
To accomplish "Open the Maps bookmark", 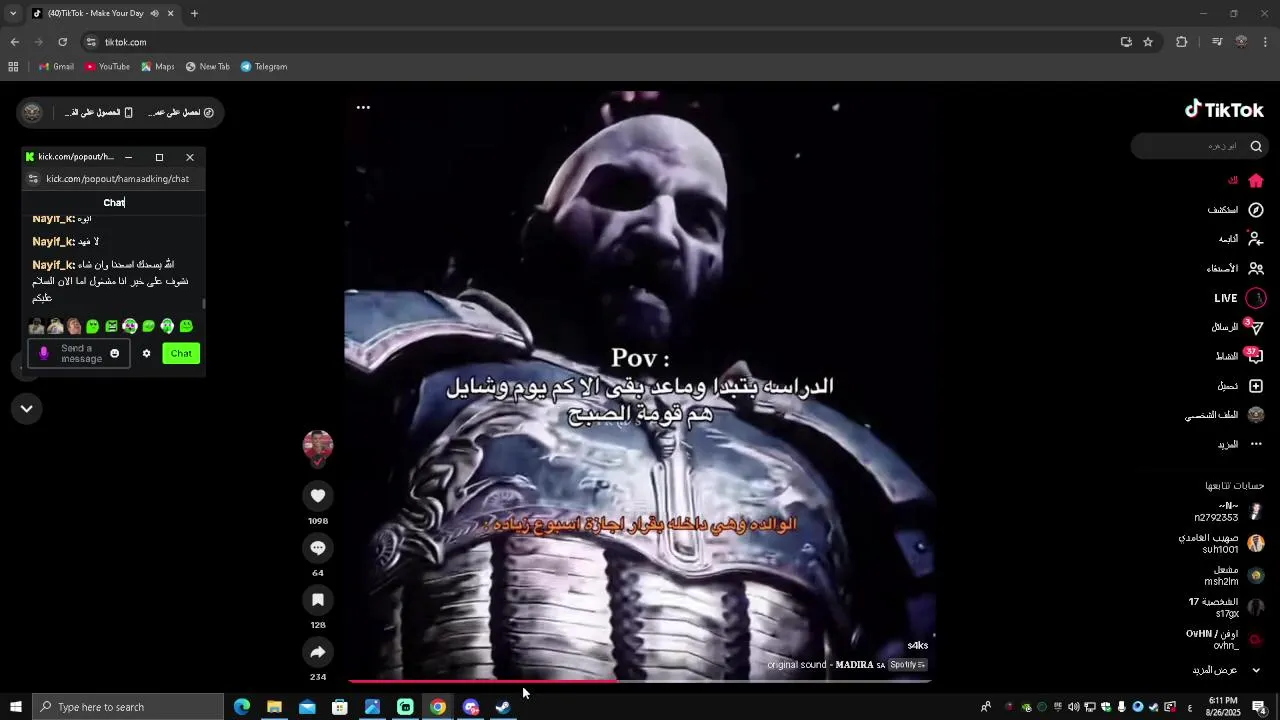I will (x=157, y=67).
